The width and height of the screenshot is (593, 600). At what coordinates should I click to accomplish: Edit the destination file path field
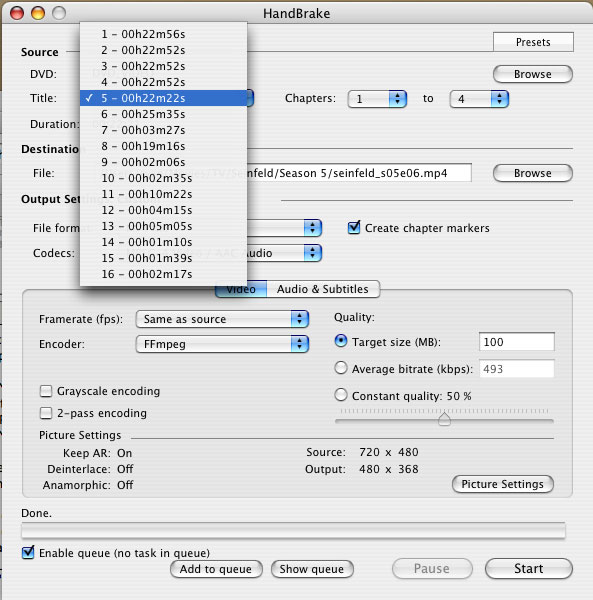pyautogui.click(x=359, y=173)
